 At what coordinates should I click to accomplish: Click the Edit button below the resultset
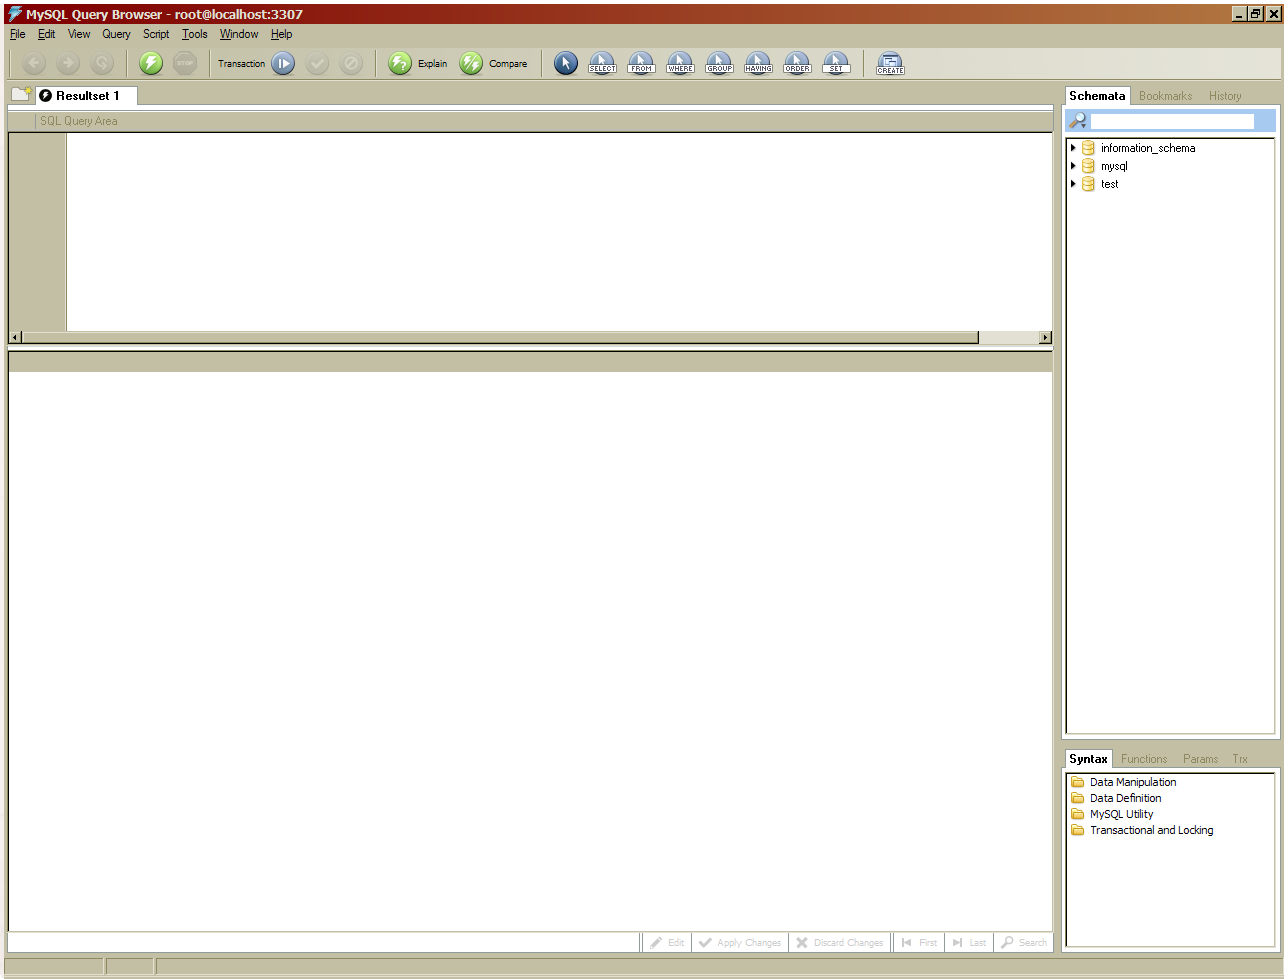tap(667, 942)
